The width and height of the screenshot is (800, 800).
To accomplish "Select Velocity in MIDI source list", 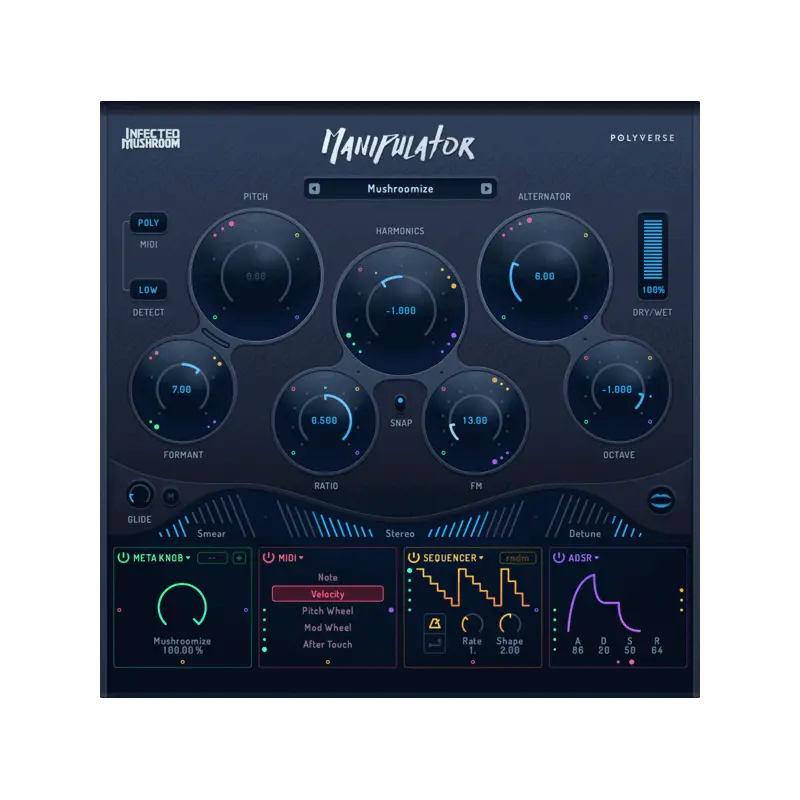I will coord(328,594).
